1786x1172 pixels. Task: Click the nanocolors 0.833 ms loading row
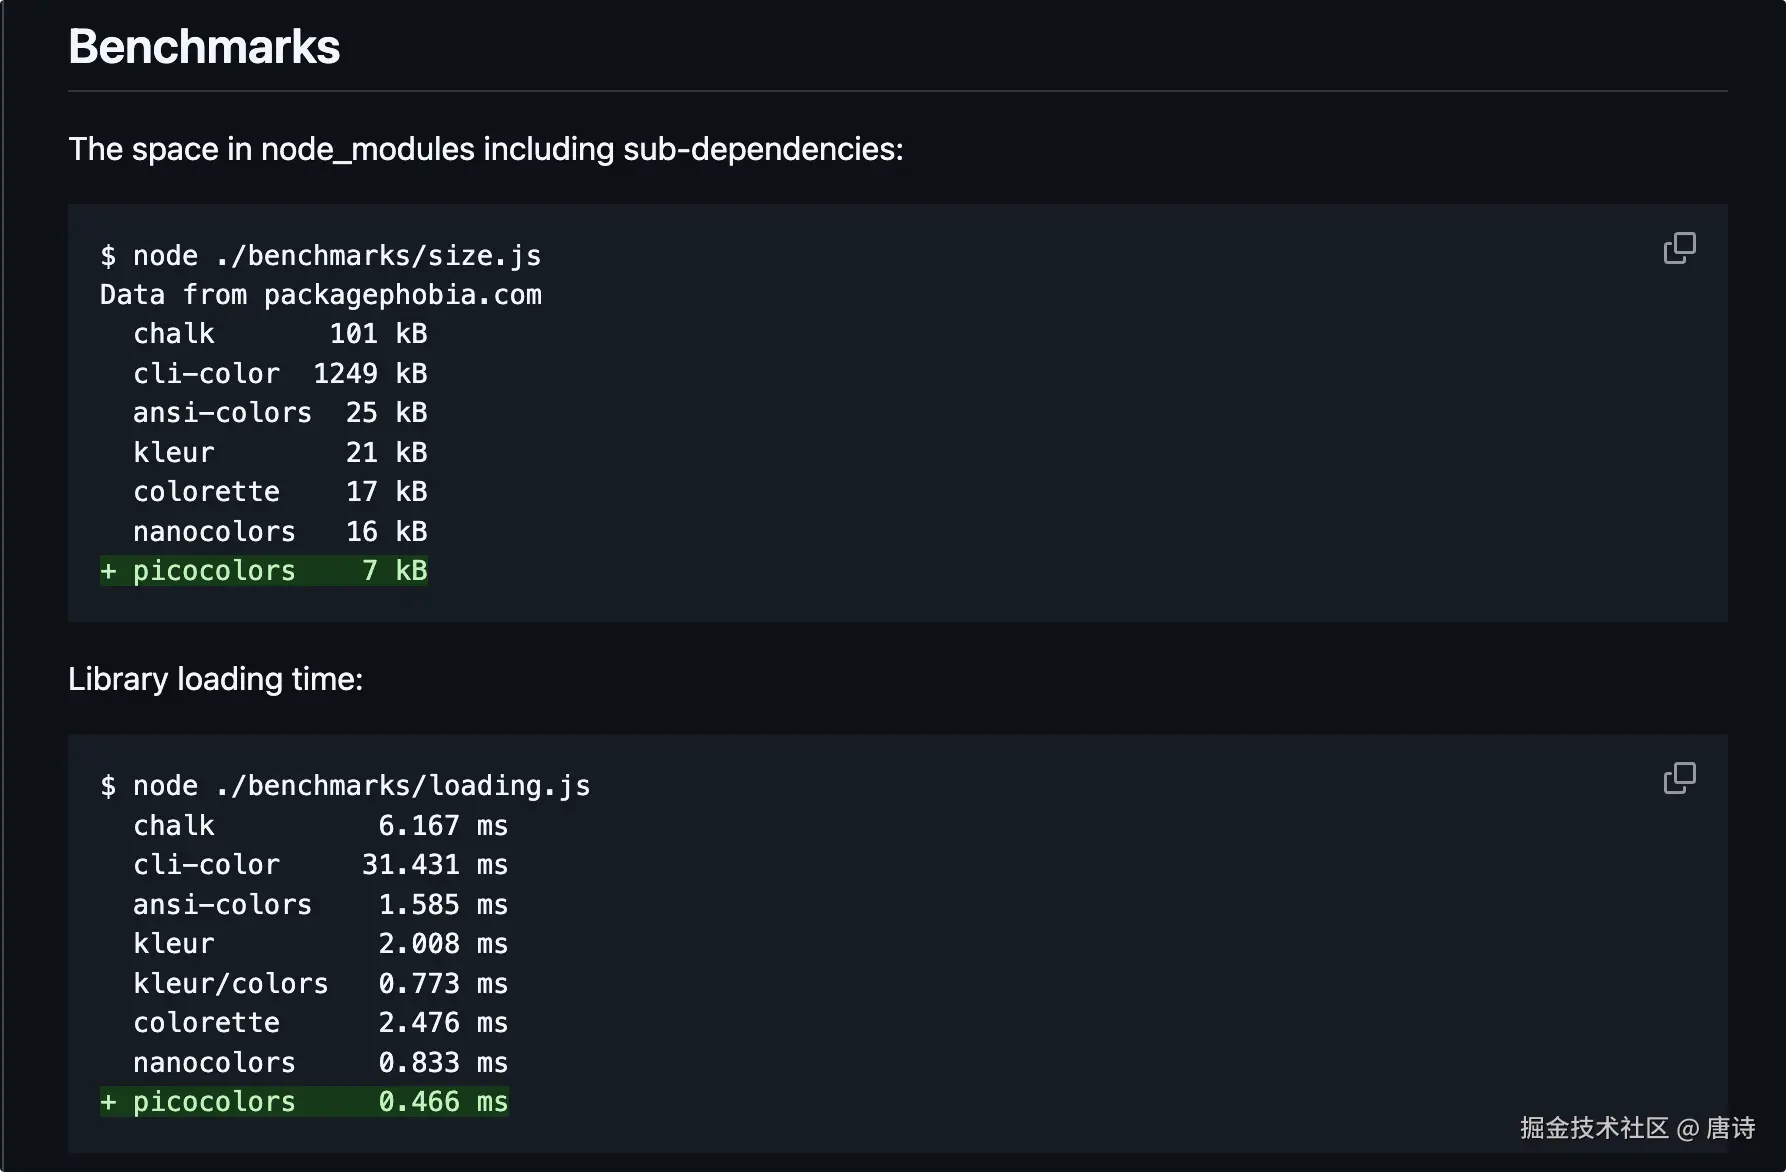coord(320,1063)
